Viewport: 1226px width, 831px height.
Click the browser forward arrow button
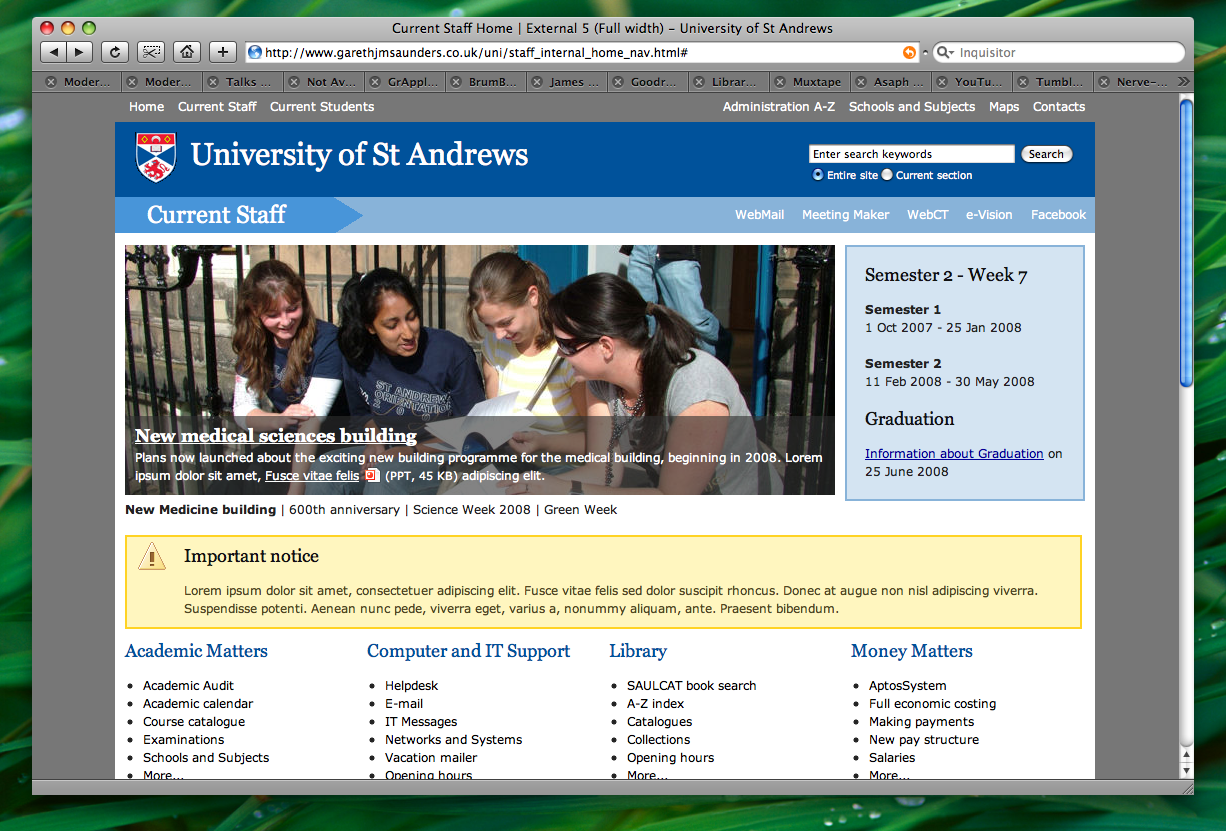click(79, 52)
